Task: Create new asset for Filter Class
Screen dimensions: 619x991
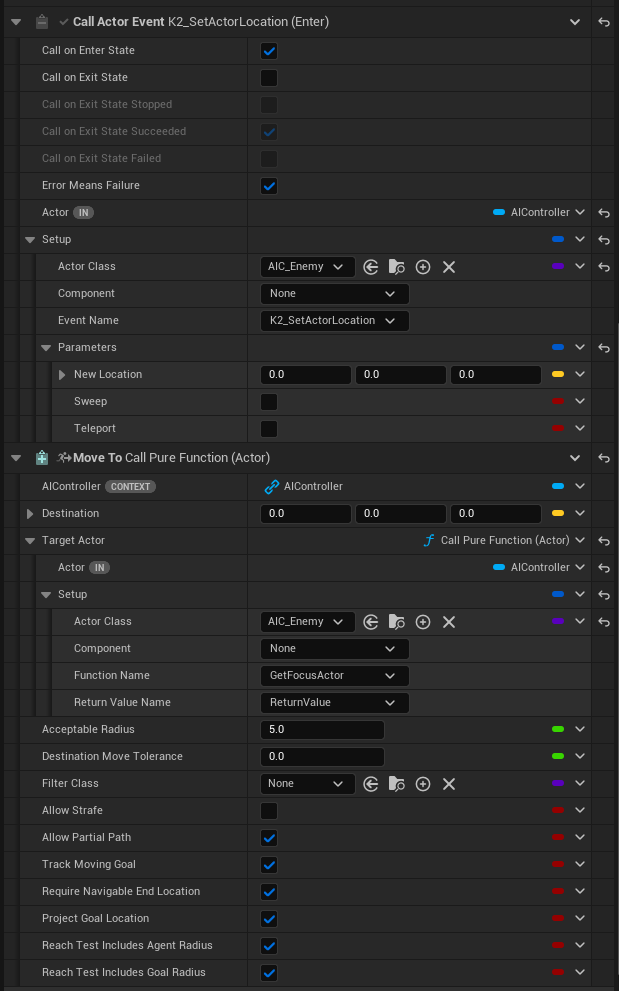Action: [x=423, y=784]
